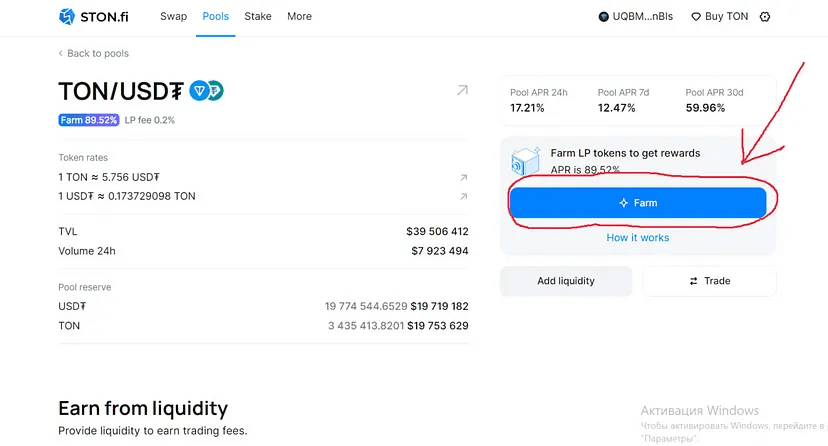Go to the Stake section
The width and height of the screenshot is (828, 446).
pos(258,16)
